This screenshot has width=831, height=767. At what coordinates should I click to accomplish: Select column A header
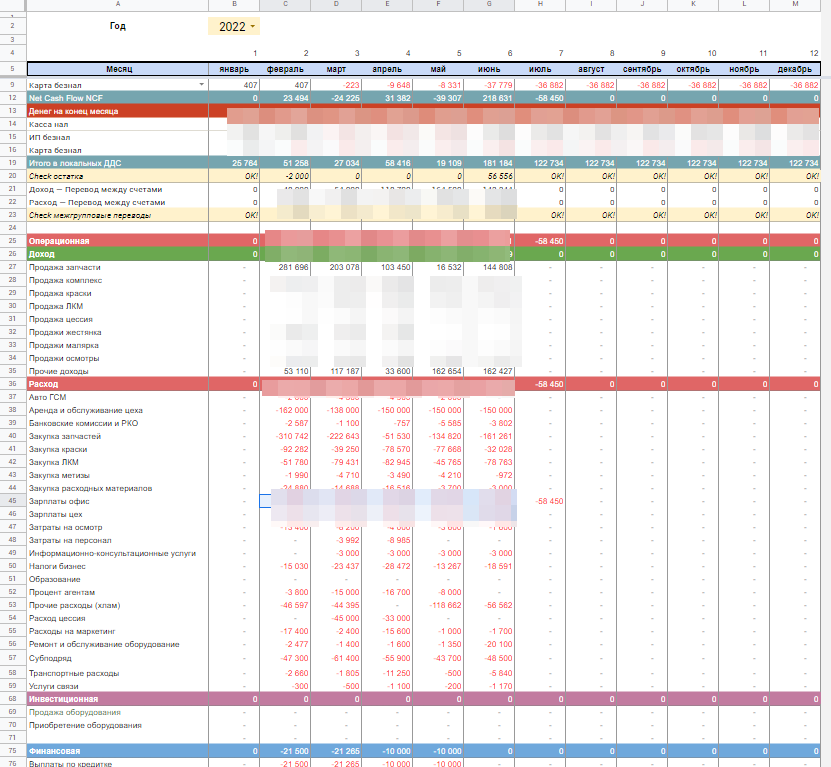click(118, 4)
